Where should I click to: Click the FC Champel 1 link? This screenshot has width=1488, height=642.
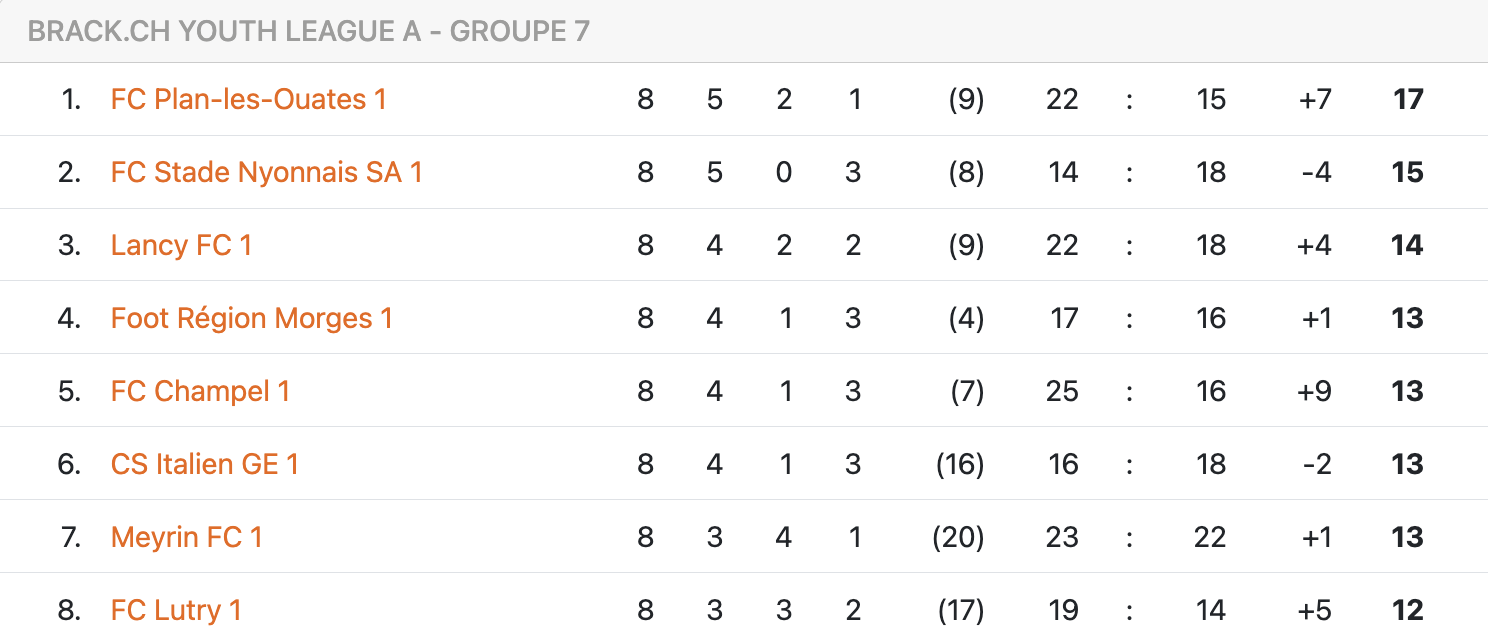[x=200, y=391]
